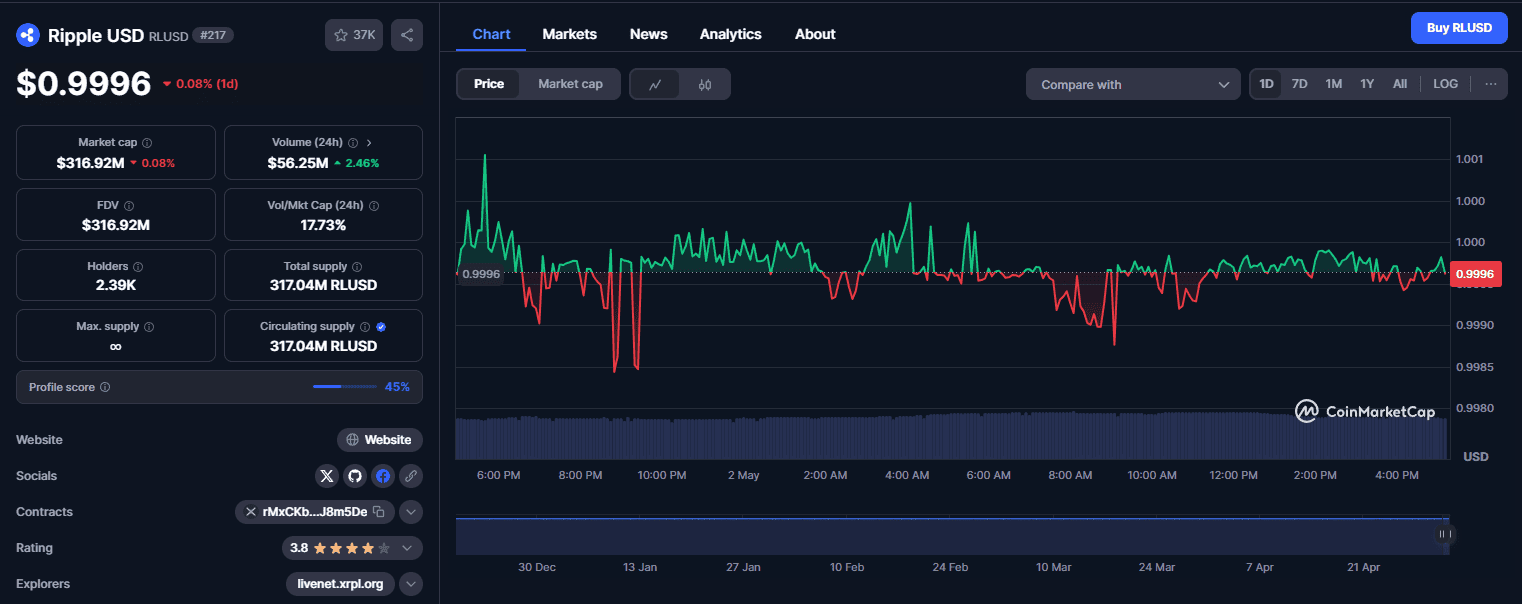Switch to candlestick chart icon
The width and height of the screenshot is (1522, 604).
coord(705,84)
